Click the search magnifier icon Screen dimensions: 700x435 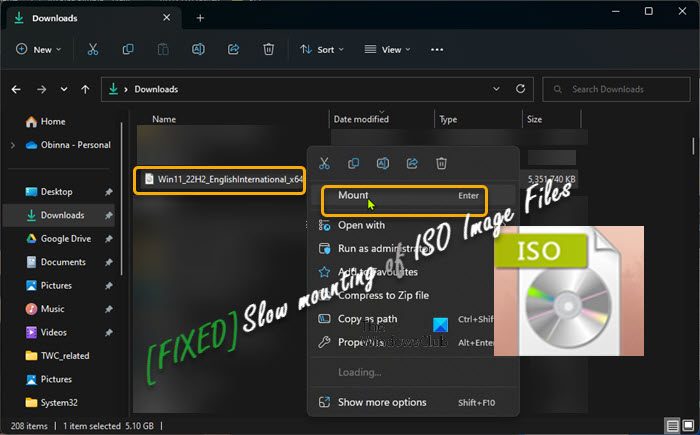558,89
